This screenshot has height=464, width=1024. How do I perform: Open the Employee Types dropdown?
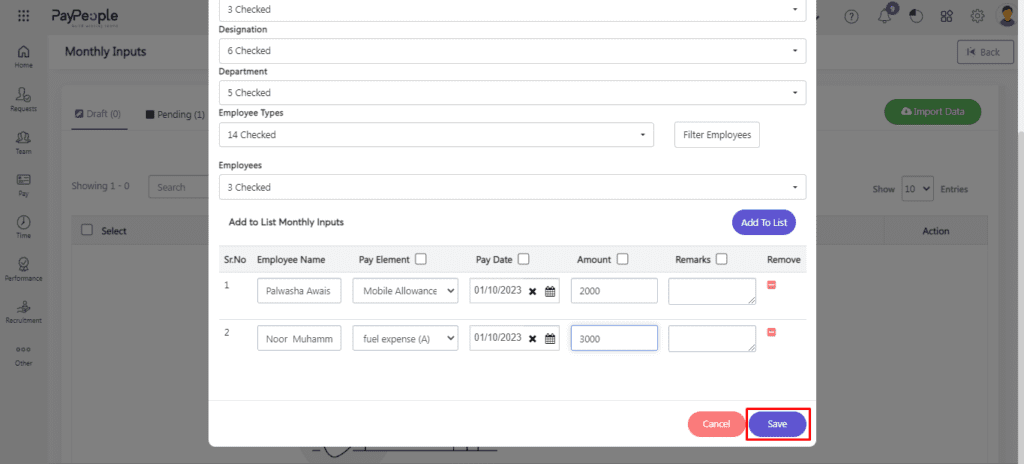[435, 134]
